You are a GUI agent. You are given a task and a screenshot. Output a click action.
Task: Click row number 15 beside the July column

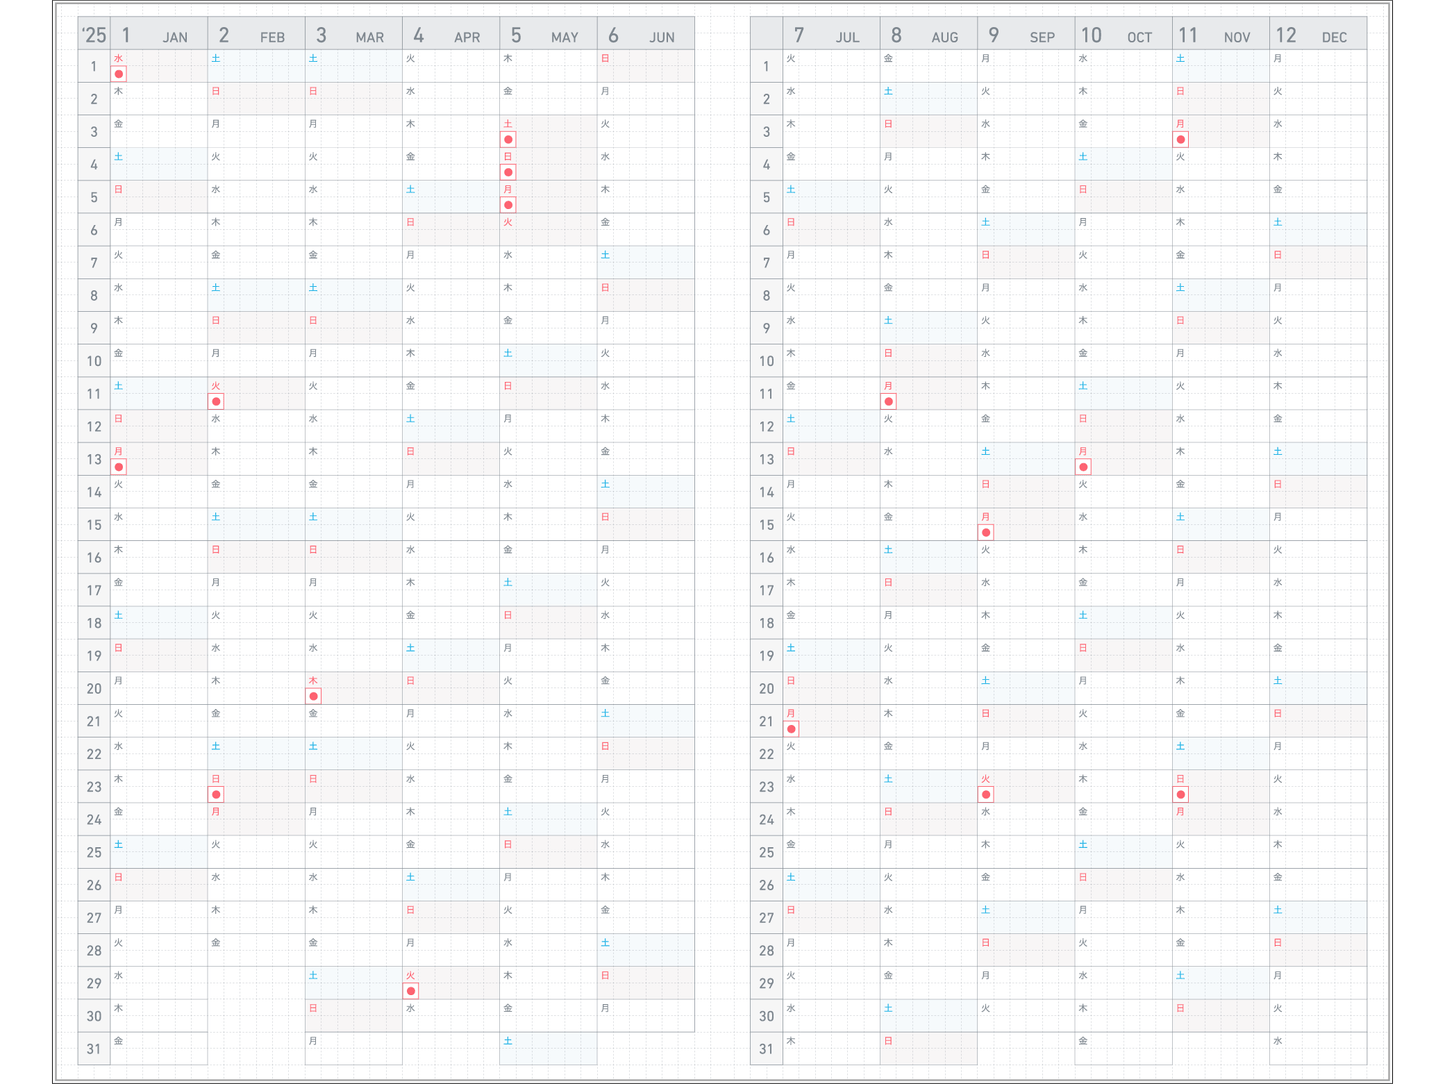point(766,525)
